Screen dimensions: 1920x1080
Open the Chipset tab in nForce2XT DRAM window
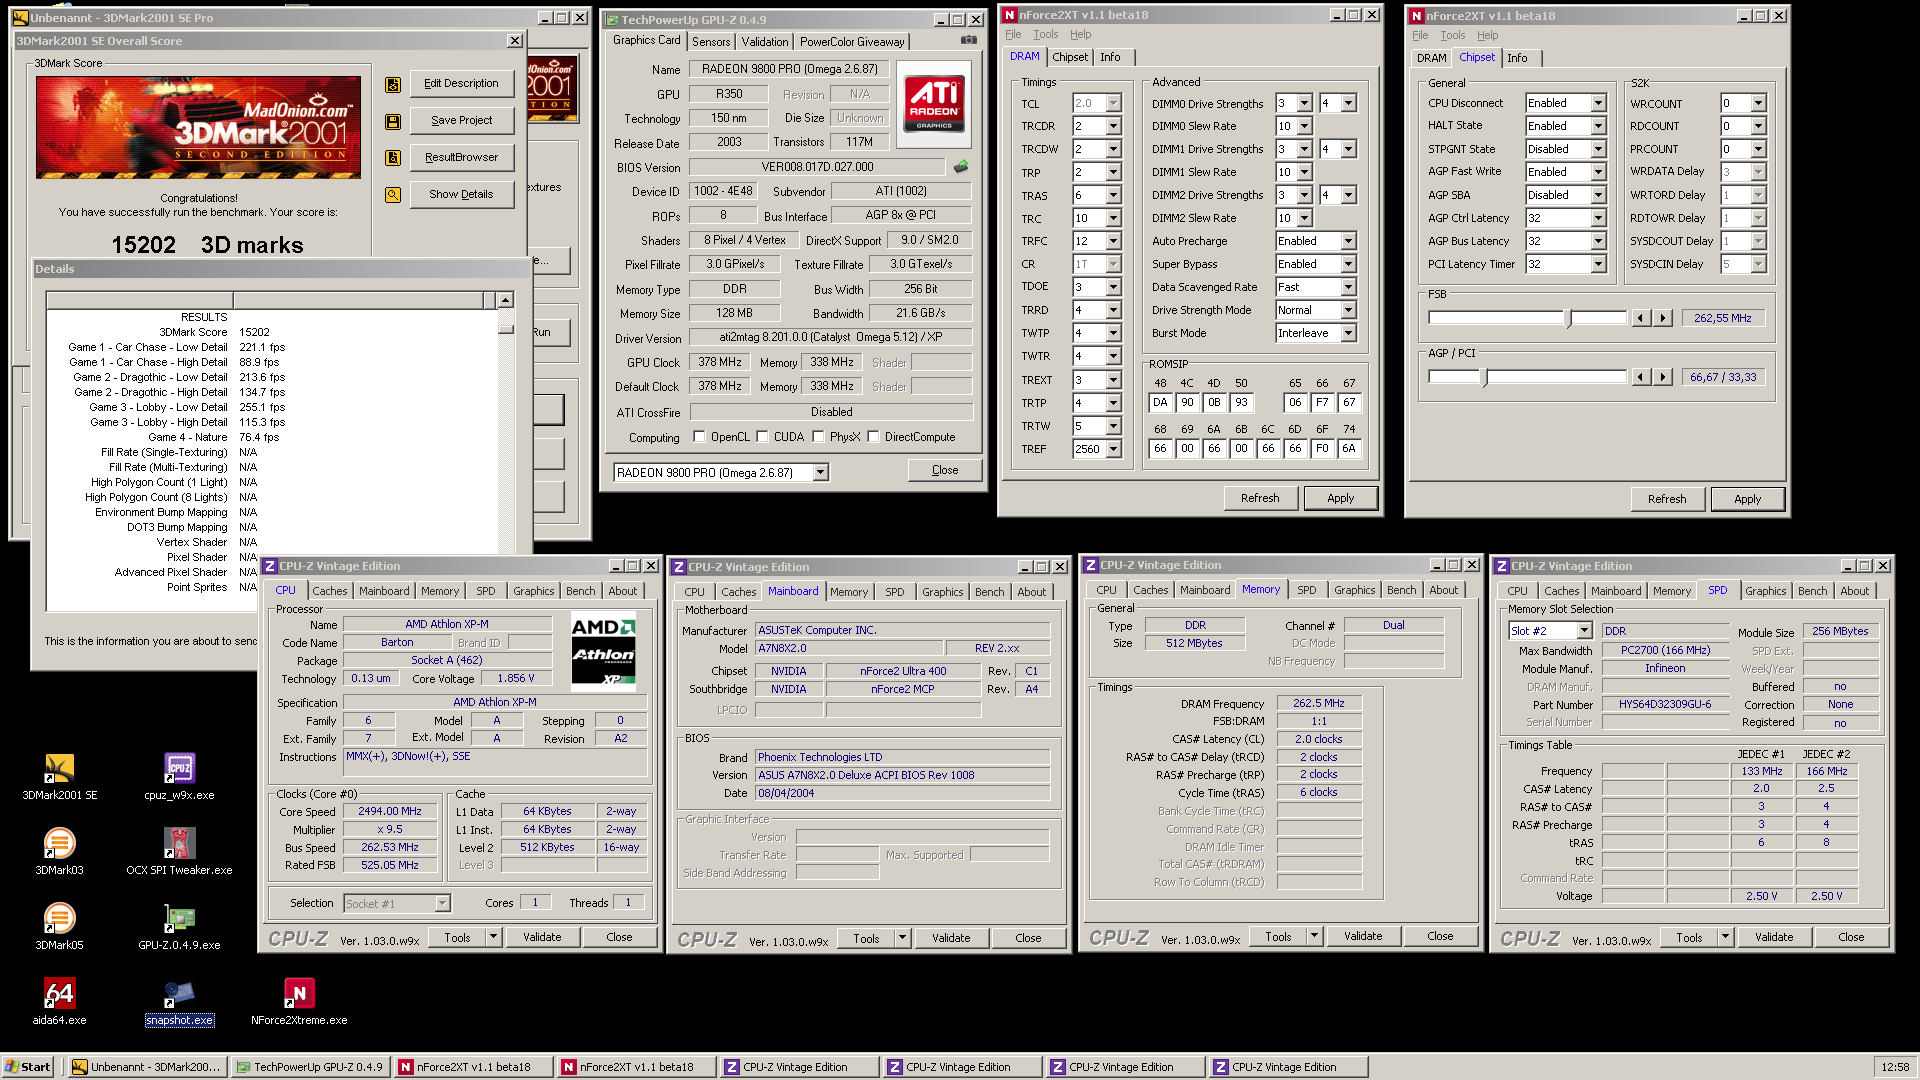tap(1069, 57)
